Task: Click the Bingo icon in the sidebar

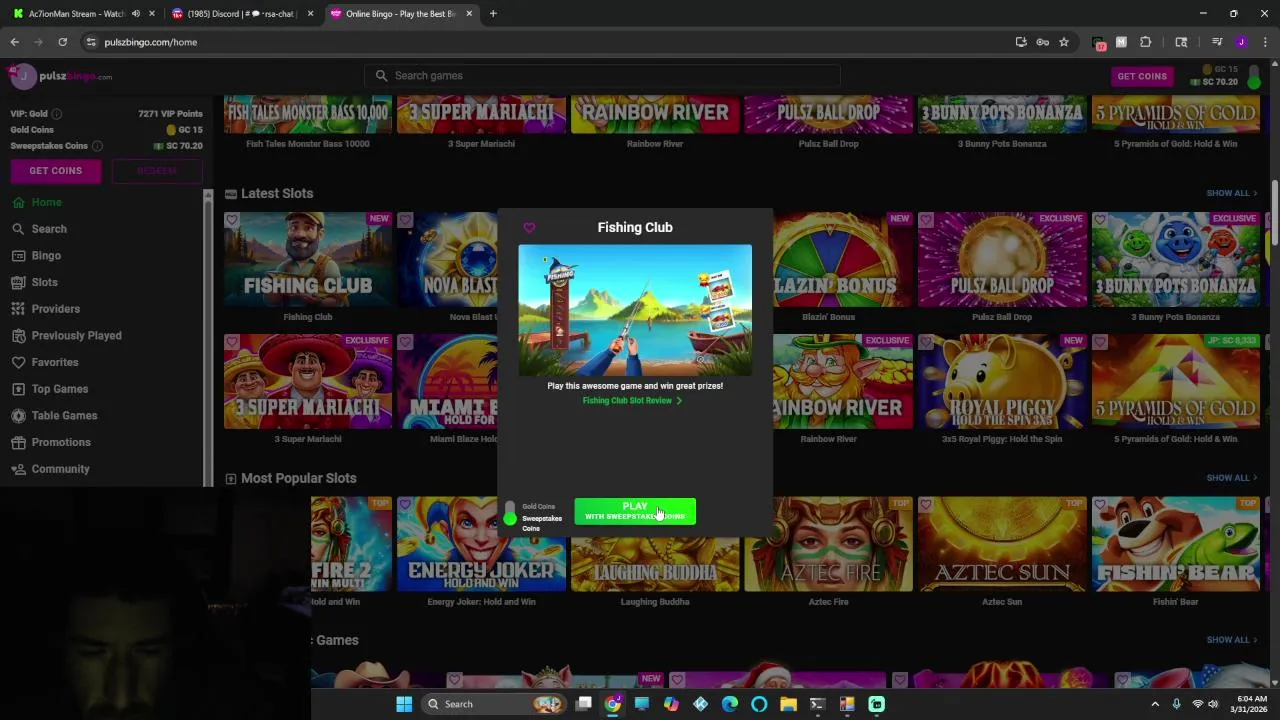Action: 18,256
